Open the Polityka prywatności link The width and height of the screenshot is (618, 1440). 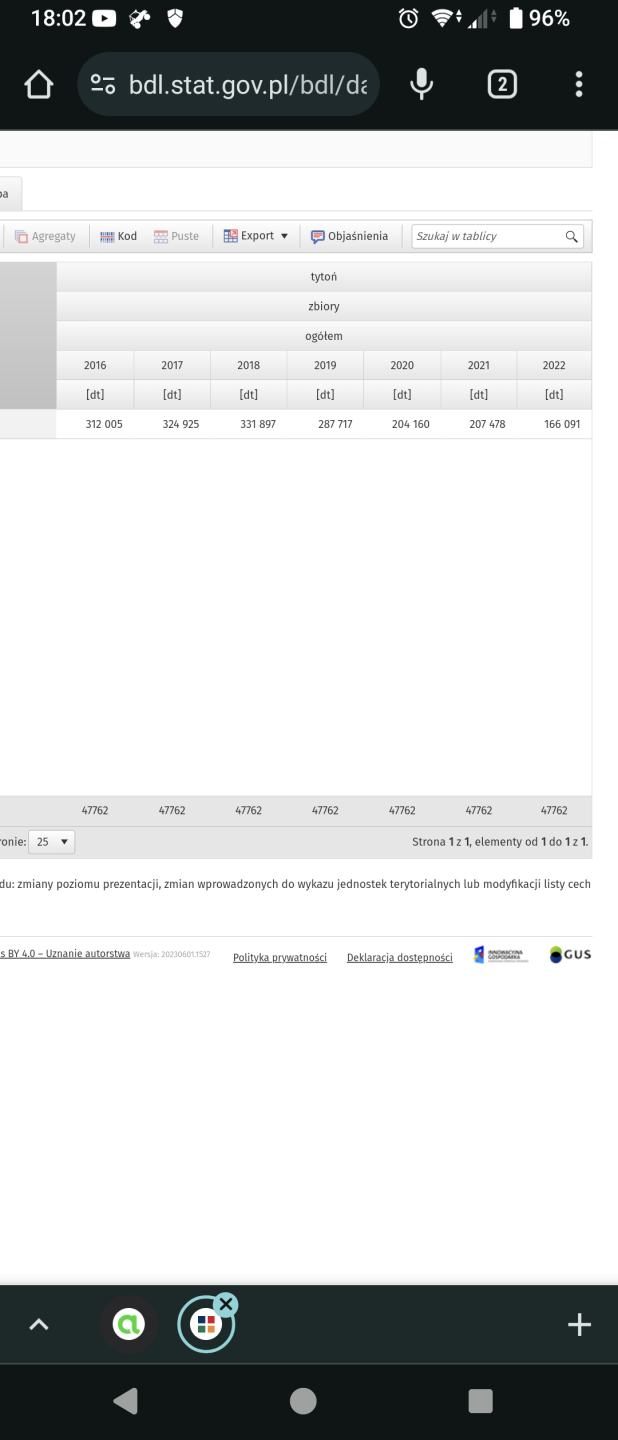tap(280, 958)
